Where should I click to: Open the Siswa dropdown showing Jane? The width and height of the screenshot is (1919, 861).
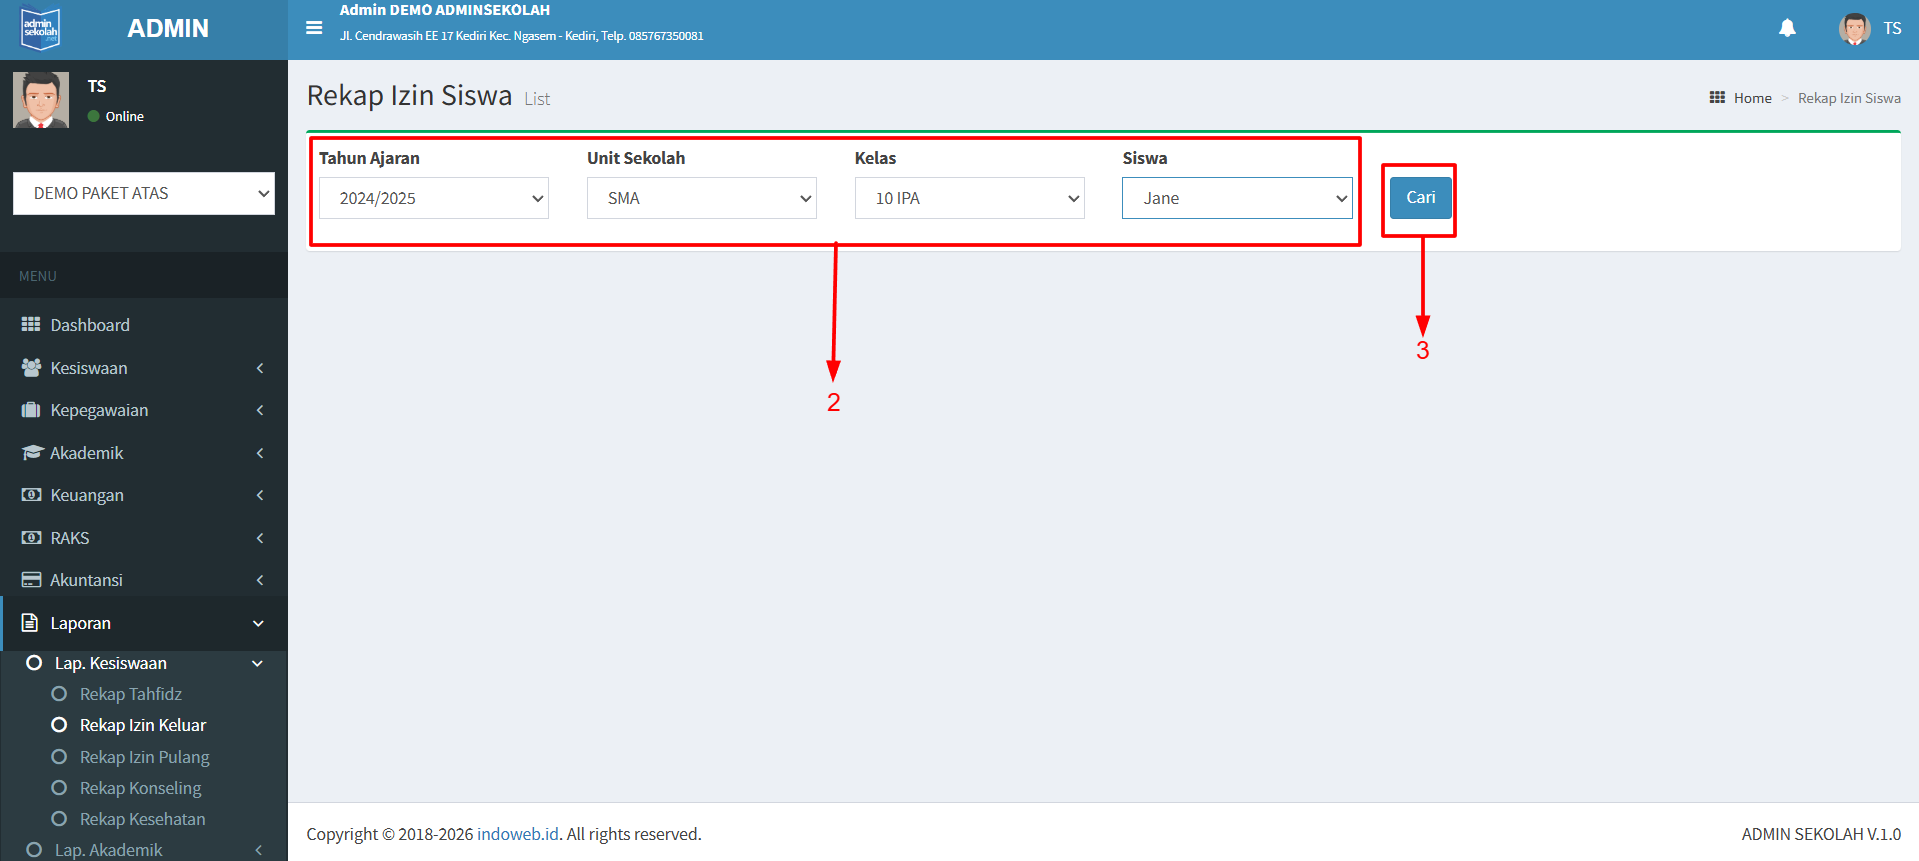point(1236,198)
